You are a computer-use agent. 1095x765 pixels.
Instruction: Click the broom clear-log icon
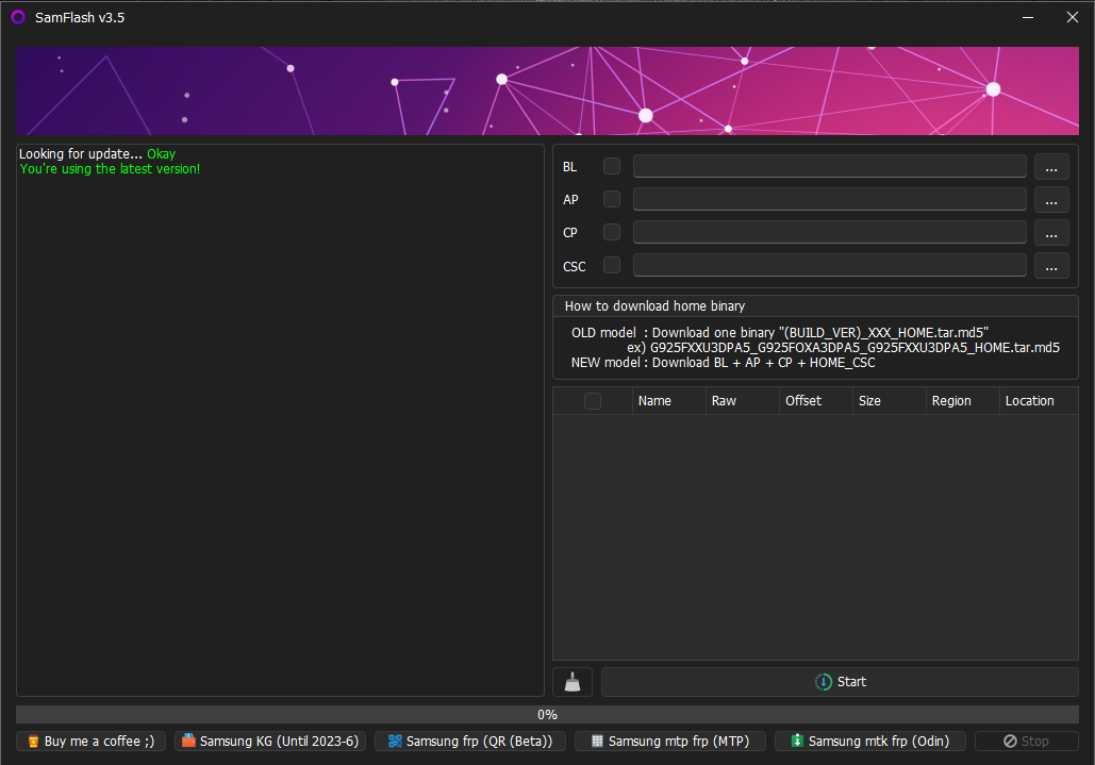pyautogui.click(x=572, y=682)
